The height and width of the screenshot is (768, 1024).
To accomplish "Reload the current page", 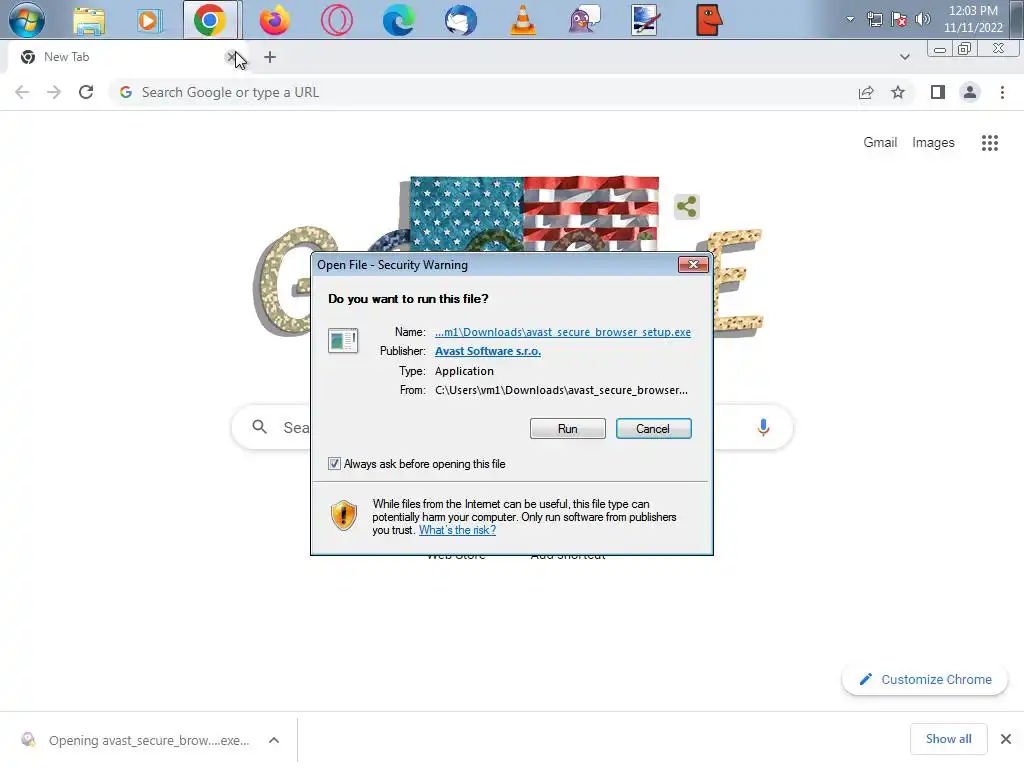I will pos(86,92).
